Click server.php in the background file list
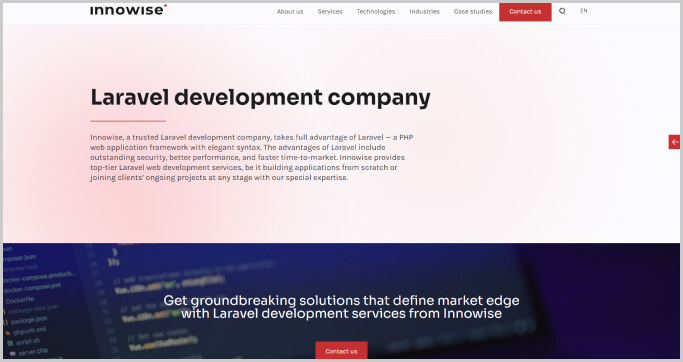 [33, 352]
